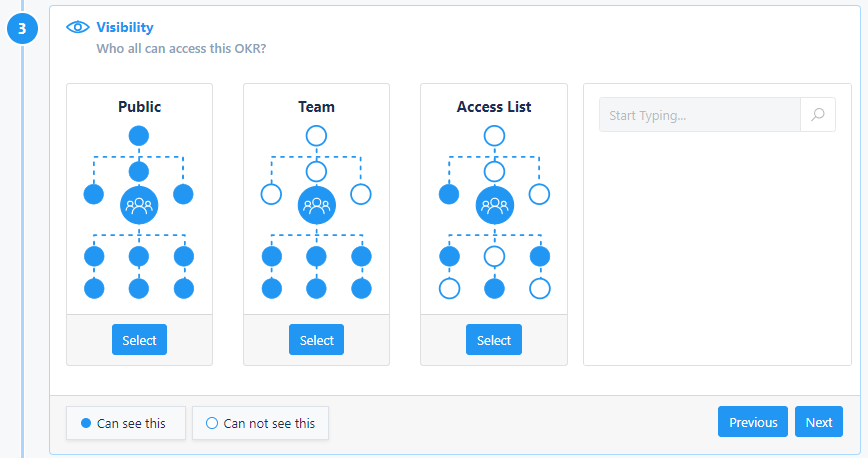Click the Visibility section heading
868x458 pixels.
(125, 28)
